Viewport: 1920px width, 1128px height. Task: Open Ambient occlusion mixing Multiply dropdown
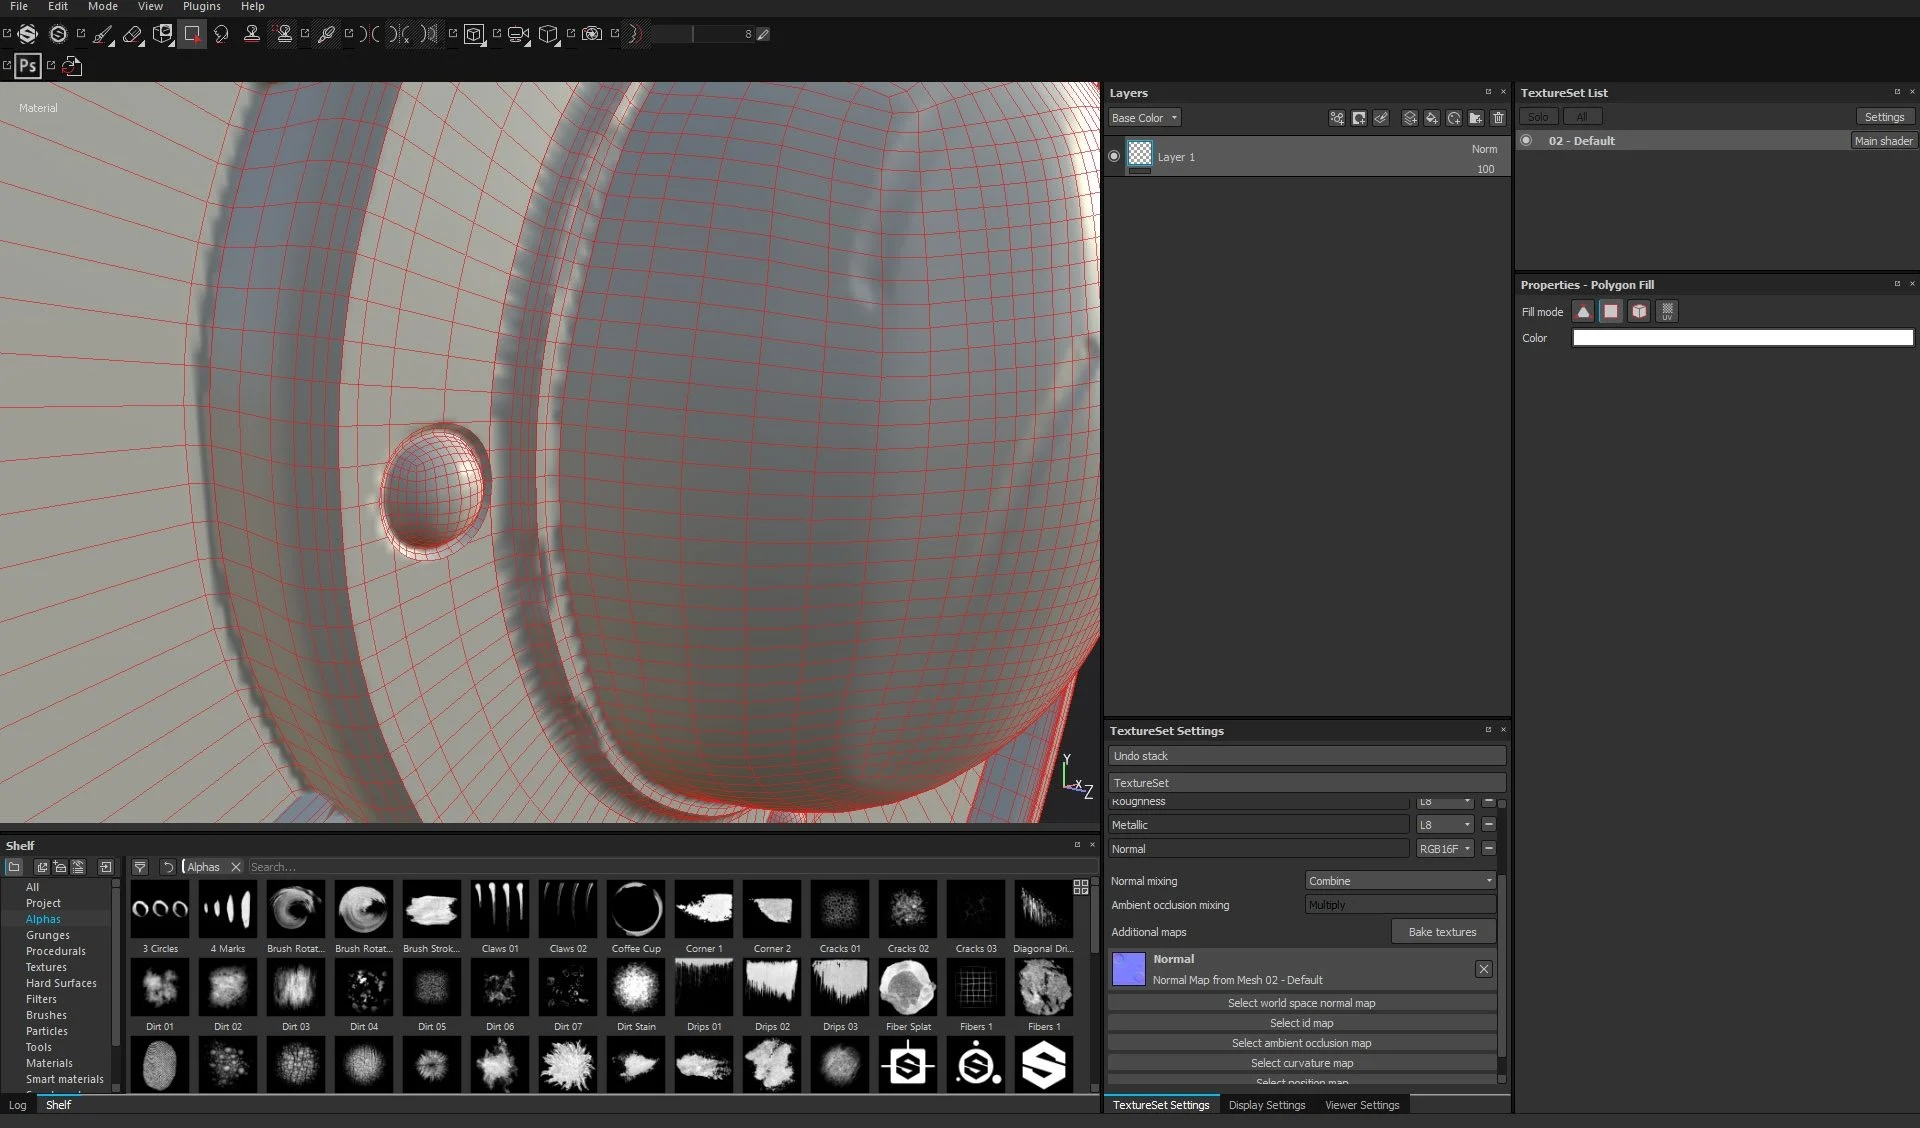(1400, 905)
